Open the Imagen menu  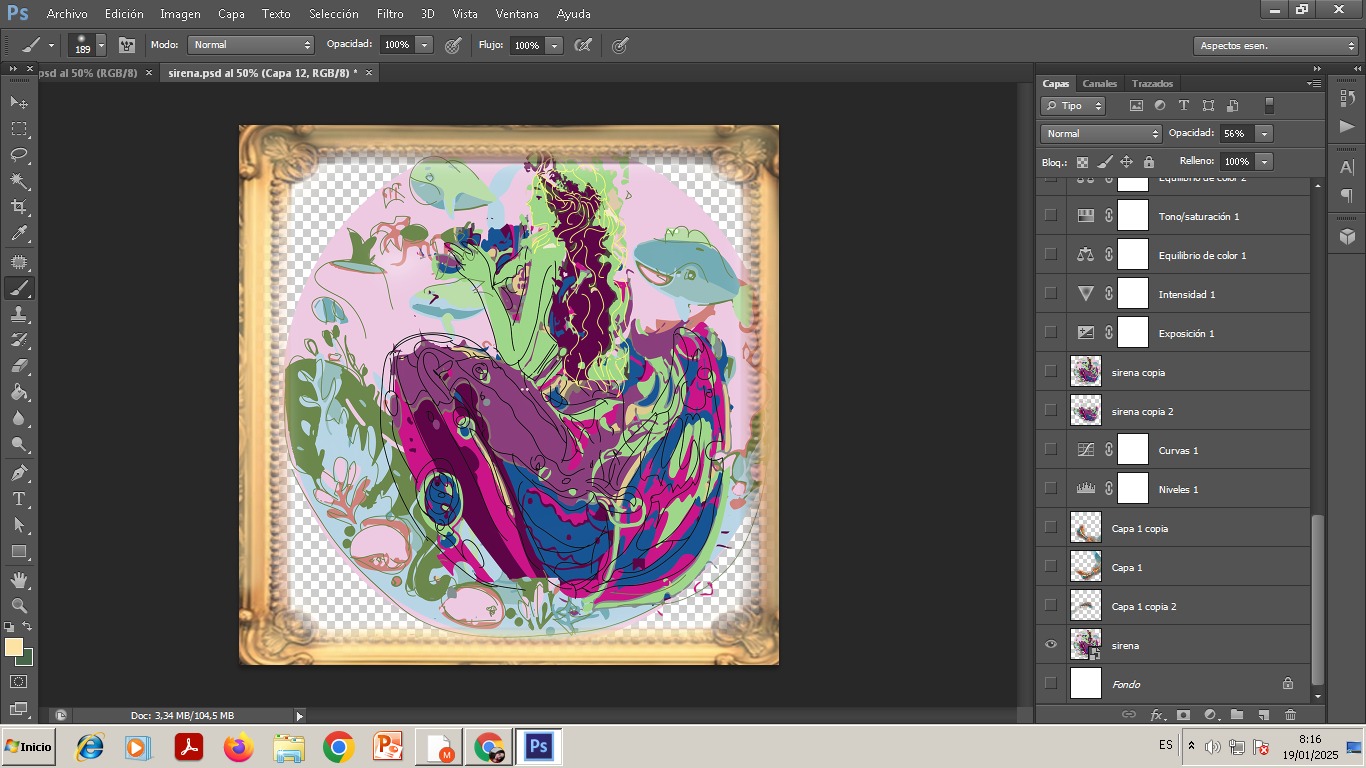click(180, 14)
